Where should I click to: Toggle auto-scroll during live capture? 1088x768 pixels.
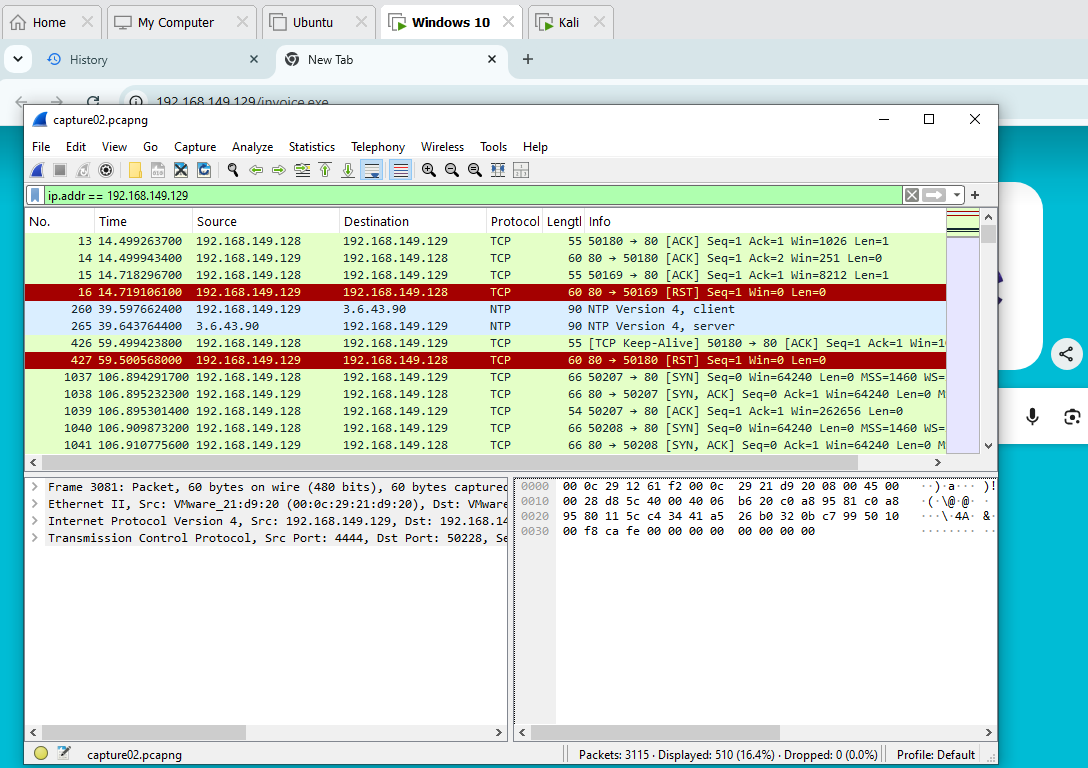[x=372, y=170]
